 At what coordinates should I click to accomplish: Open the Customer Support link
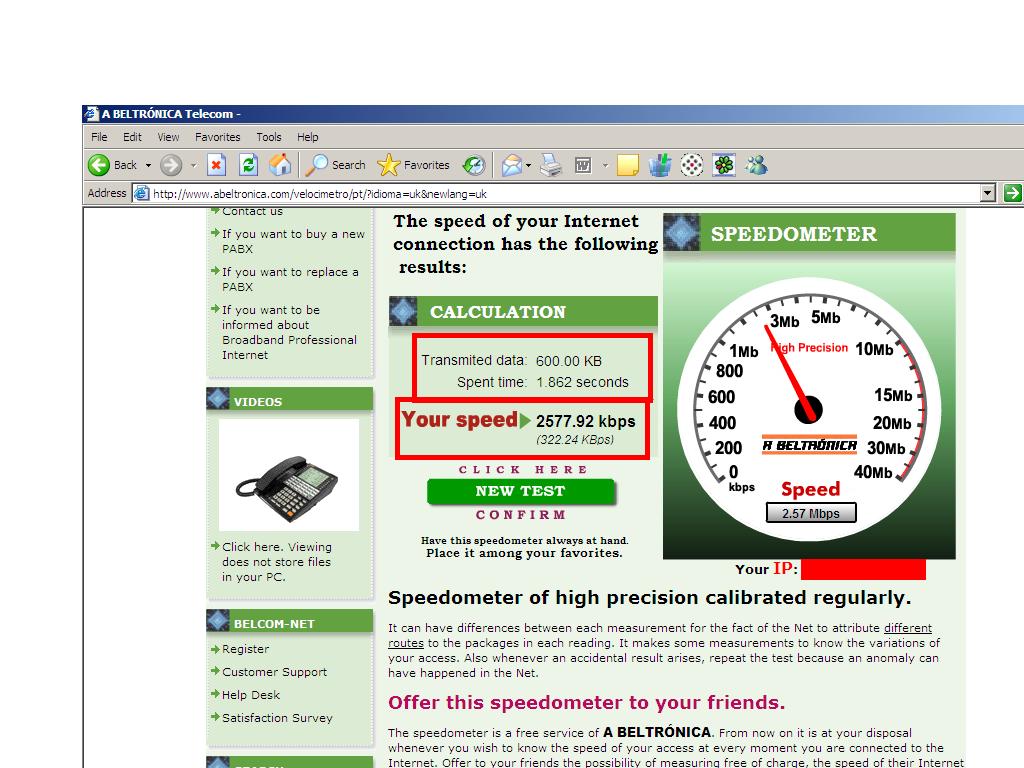274,672
